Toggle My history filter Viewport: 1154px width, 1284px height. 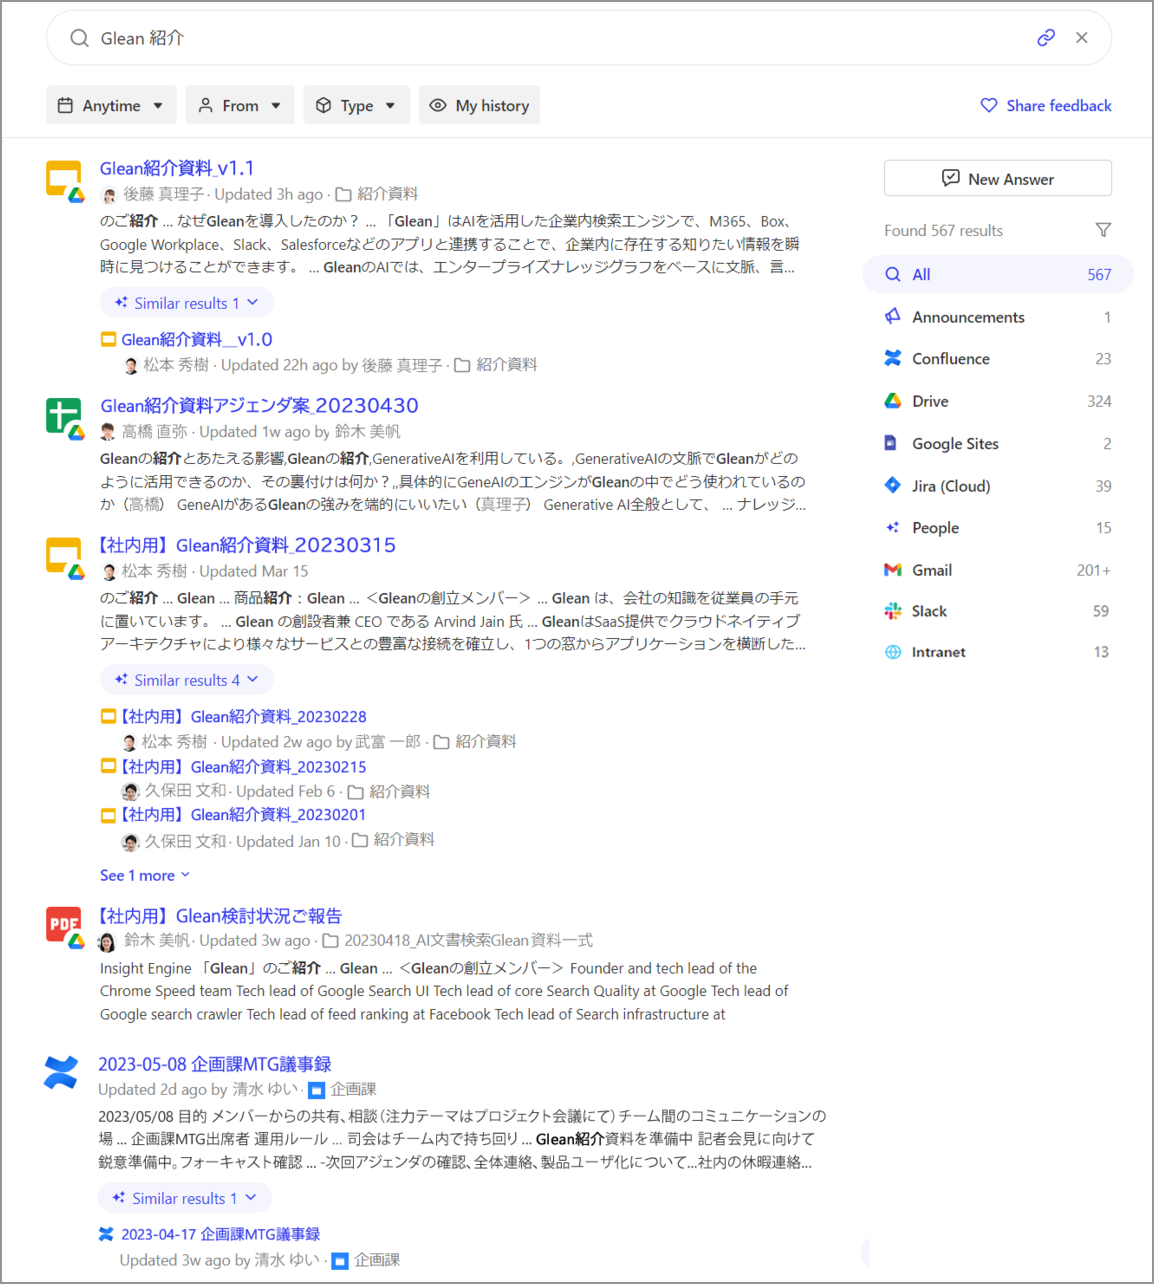[479, 105]
